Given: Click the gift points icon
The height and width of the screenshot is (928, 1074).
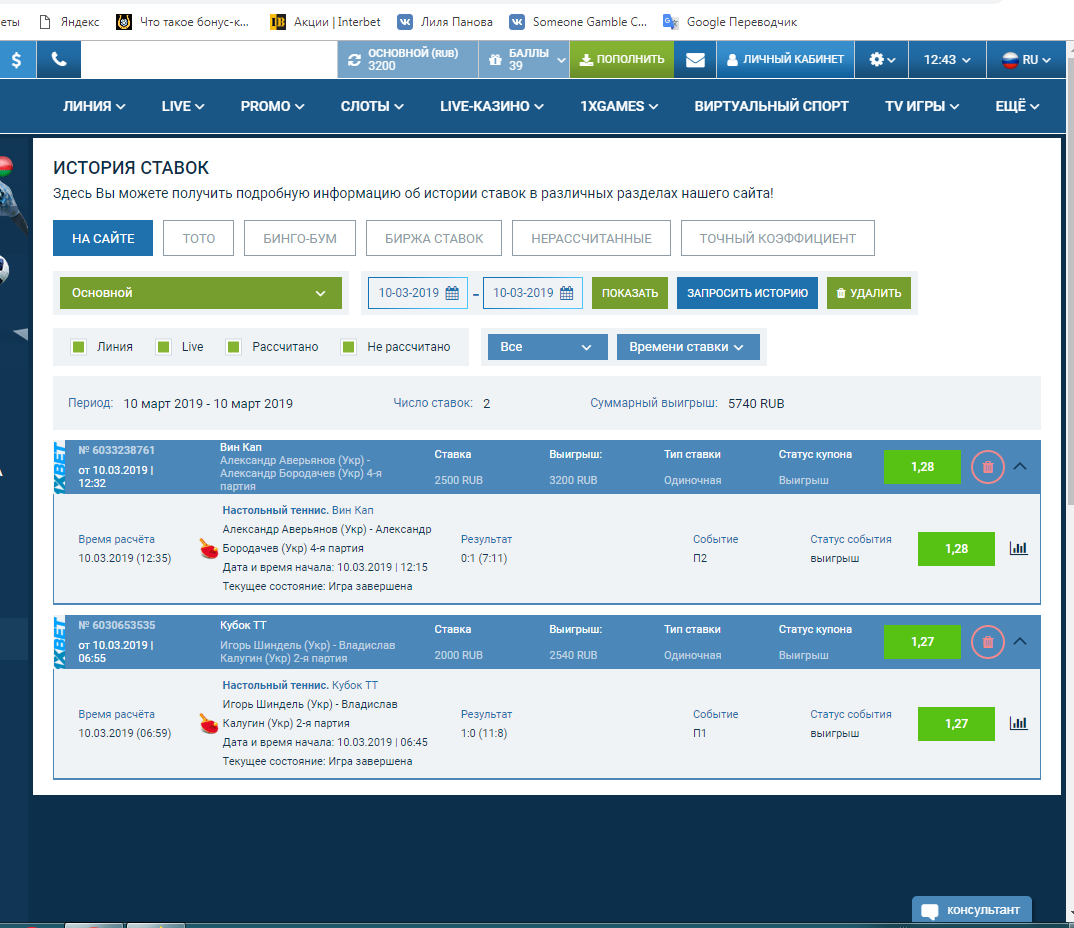Looking at the screenshot, I should pos(495,60).
